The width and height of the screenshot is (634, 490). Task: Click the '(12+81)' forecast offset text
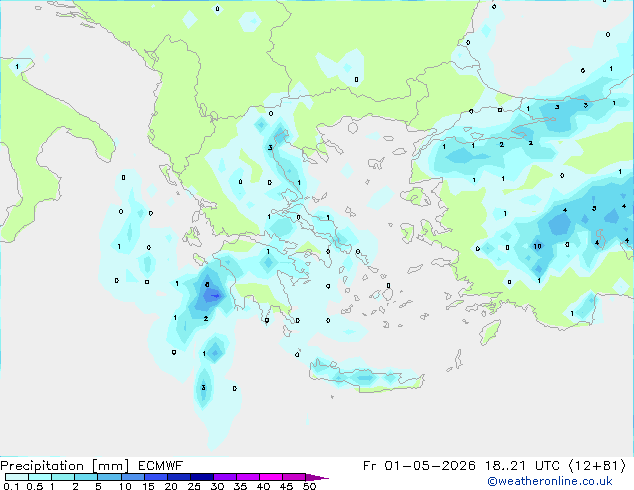[x=597, y=466]
